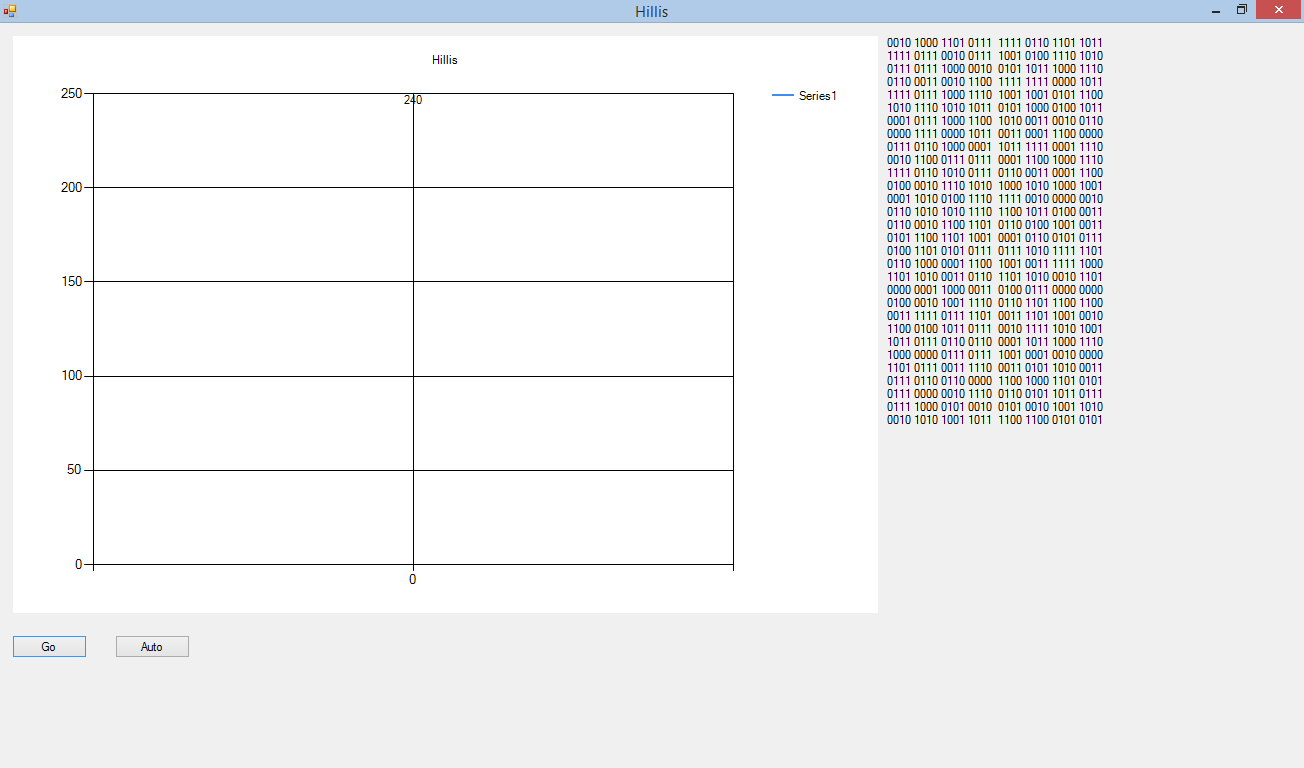Restore down the Hillis window
Viewport: 1304px width, 768px height.
point(1242,10)
